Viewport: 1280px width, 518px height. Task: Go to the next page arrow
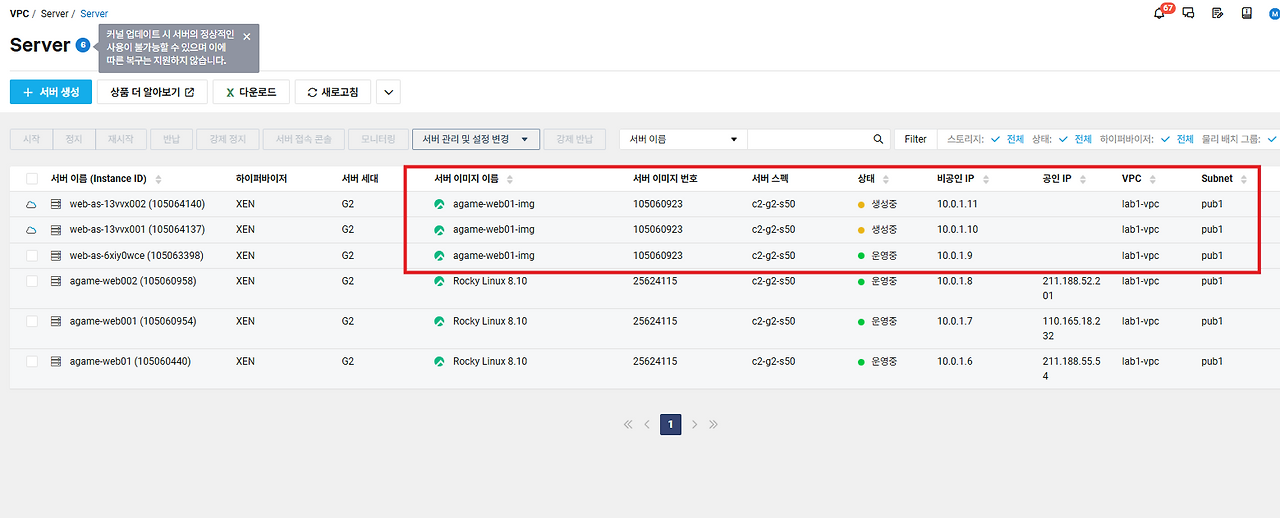click(x=694, y=424)
